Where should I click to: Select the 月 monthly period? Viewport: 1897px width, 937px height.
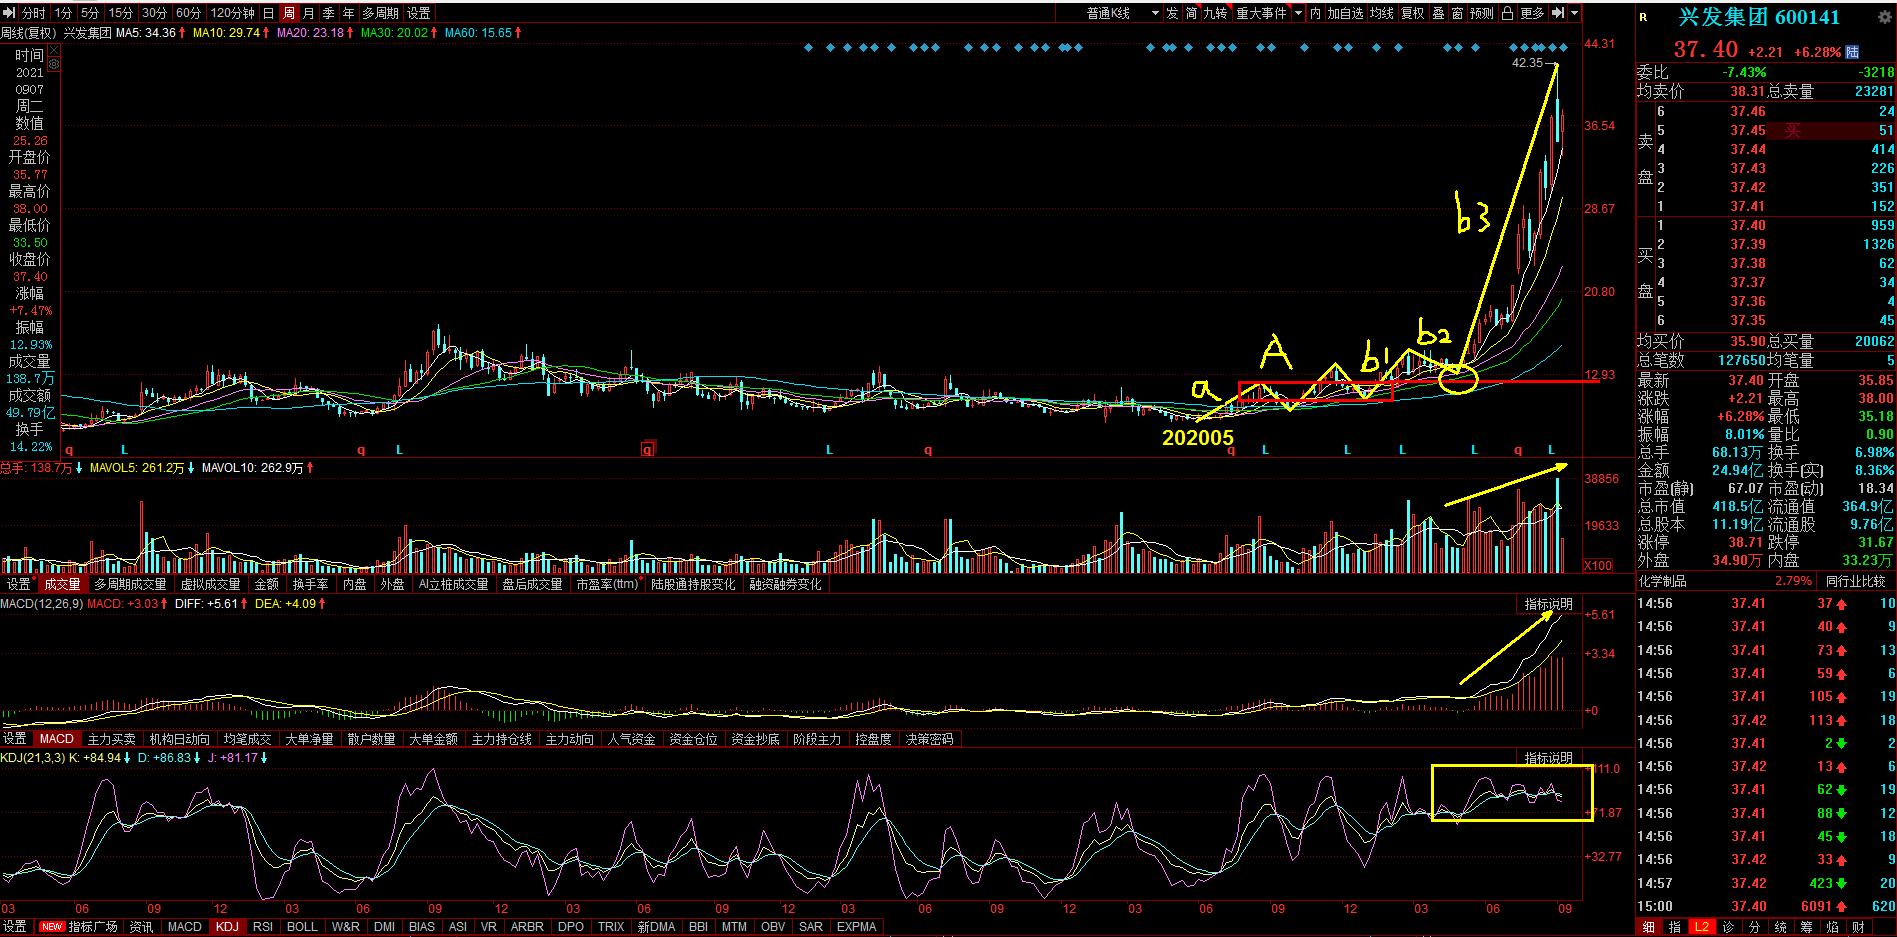(x=309, y=13)
